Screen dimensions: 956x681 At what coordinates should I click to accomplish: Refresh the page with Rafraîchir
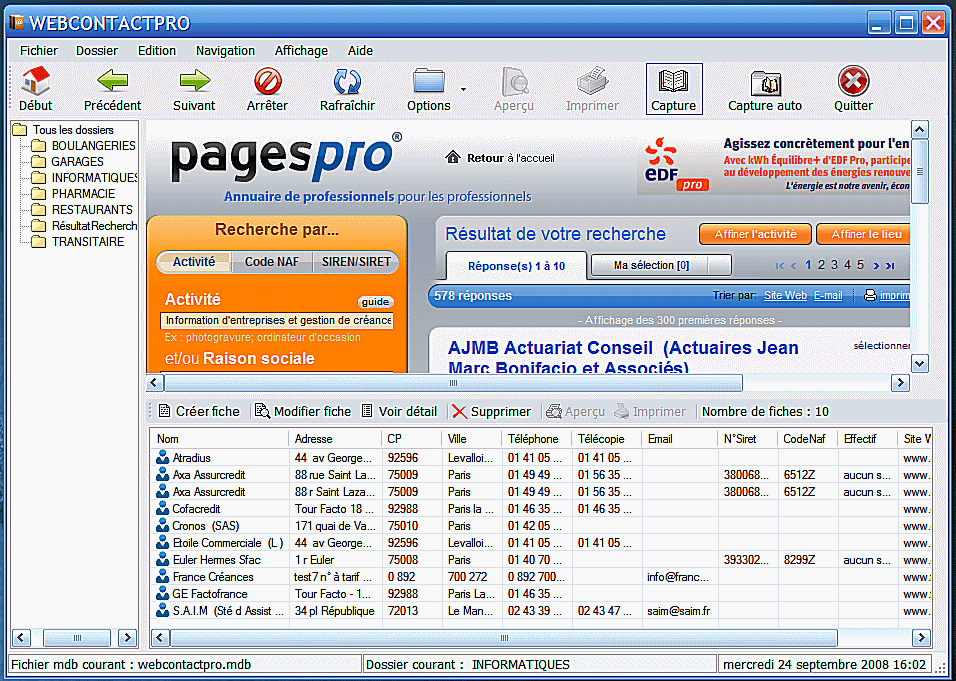click(347, 82)
